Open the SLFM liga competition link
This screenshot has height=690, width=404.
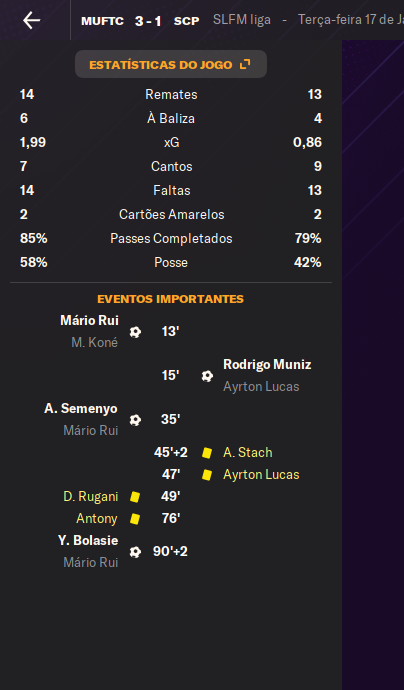(x=242, y=20)
